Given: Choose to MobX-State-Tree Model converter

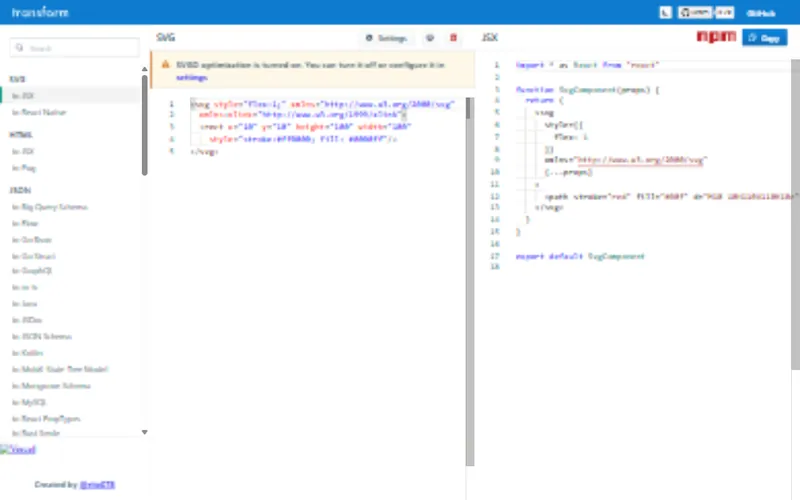Looking at the screenshot, I should click(70, 369).
